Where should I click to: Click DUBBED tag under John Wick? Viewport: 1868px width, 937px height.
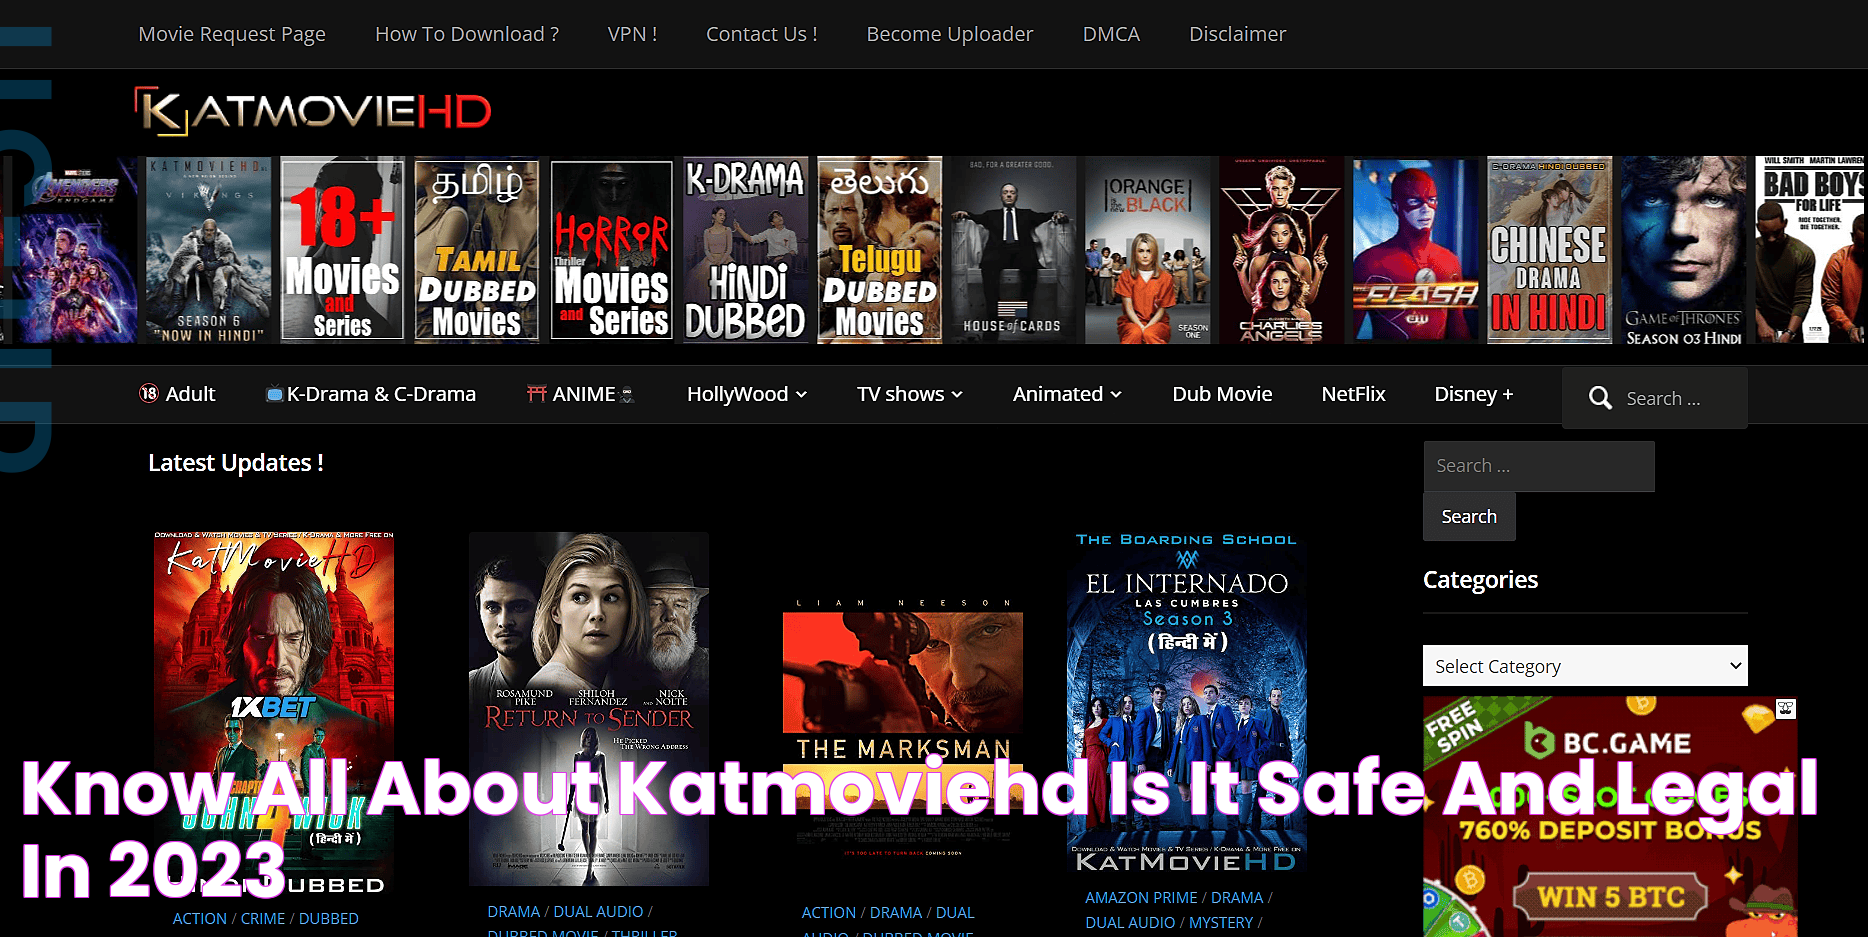(x=329, y=919)
